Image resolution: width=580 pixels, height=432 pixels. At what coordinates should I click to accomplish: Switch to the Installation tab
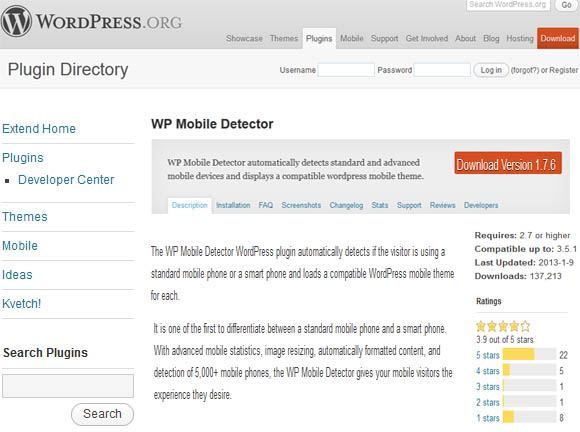coord(233,205)
